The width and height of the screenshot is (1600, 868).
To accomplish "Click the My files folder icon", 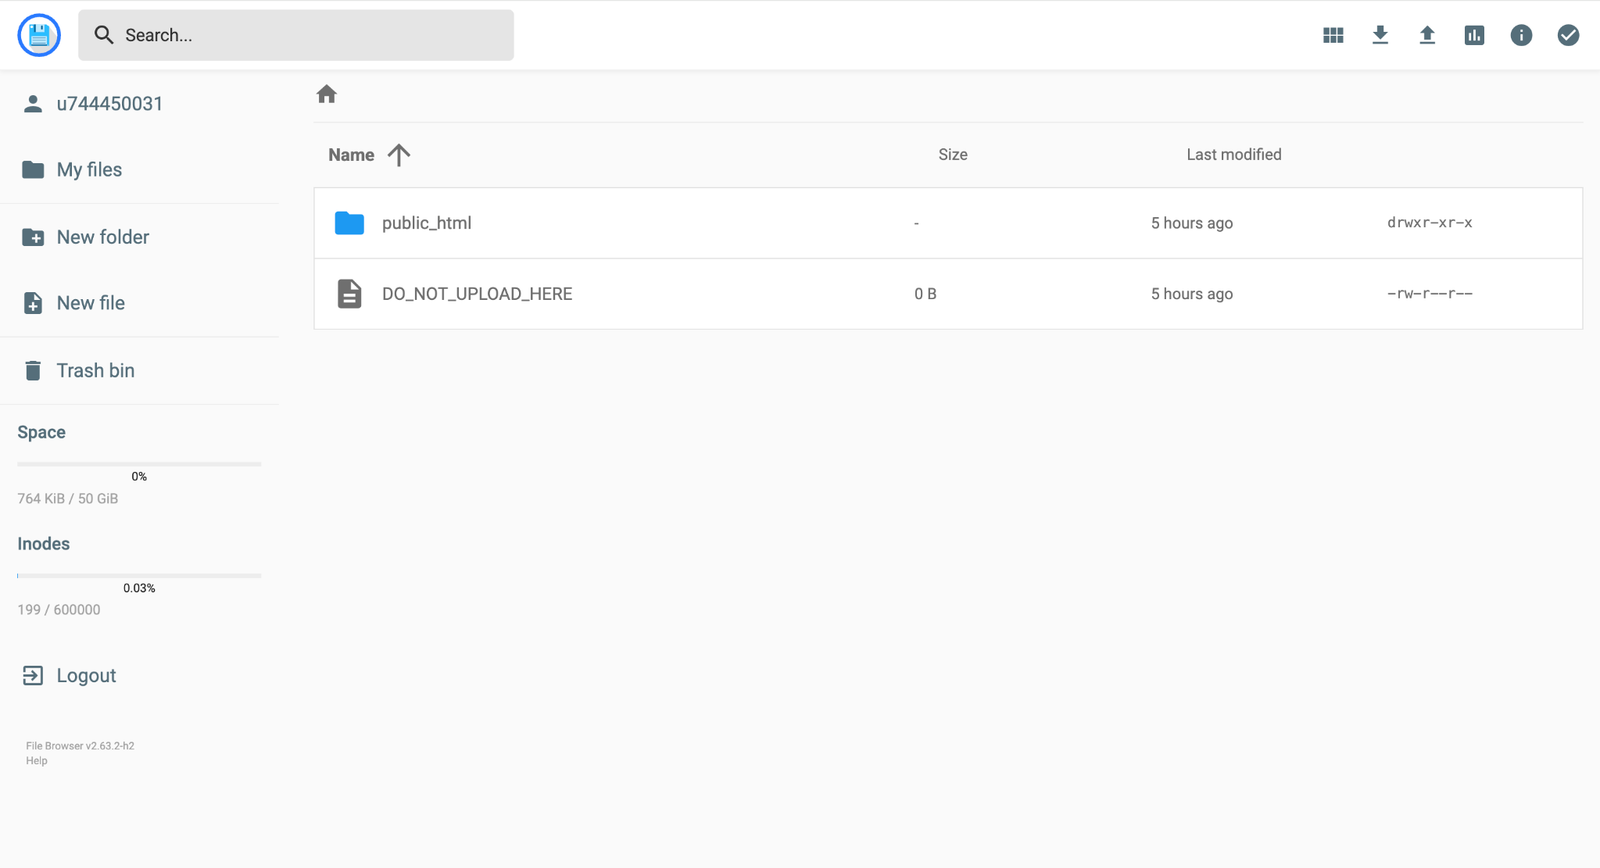I will pyautogui.click(x=33, y=170).
